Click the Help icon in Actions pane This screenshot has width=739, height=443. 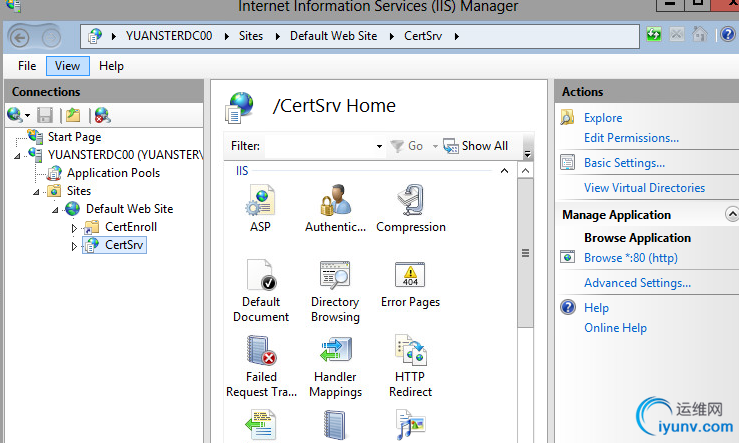point(568,307)
